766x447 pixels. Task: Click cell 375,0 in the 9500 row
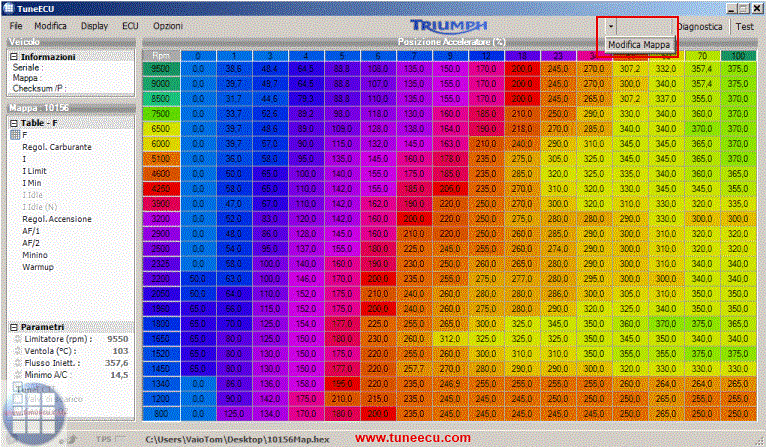pos(738,69)
